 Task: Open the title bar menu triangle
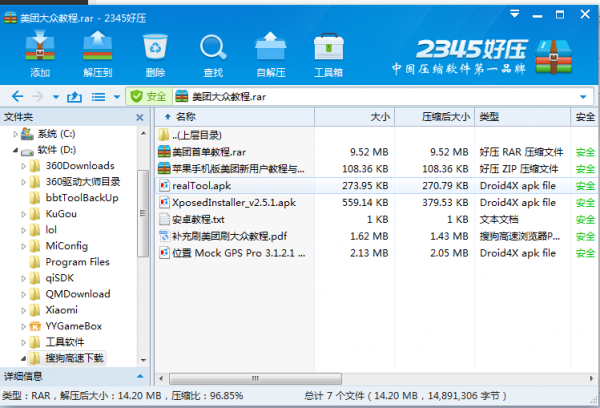[515, 15]
